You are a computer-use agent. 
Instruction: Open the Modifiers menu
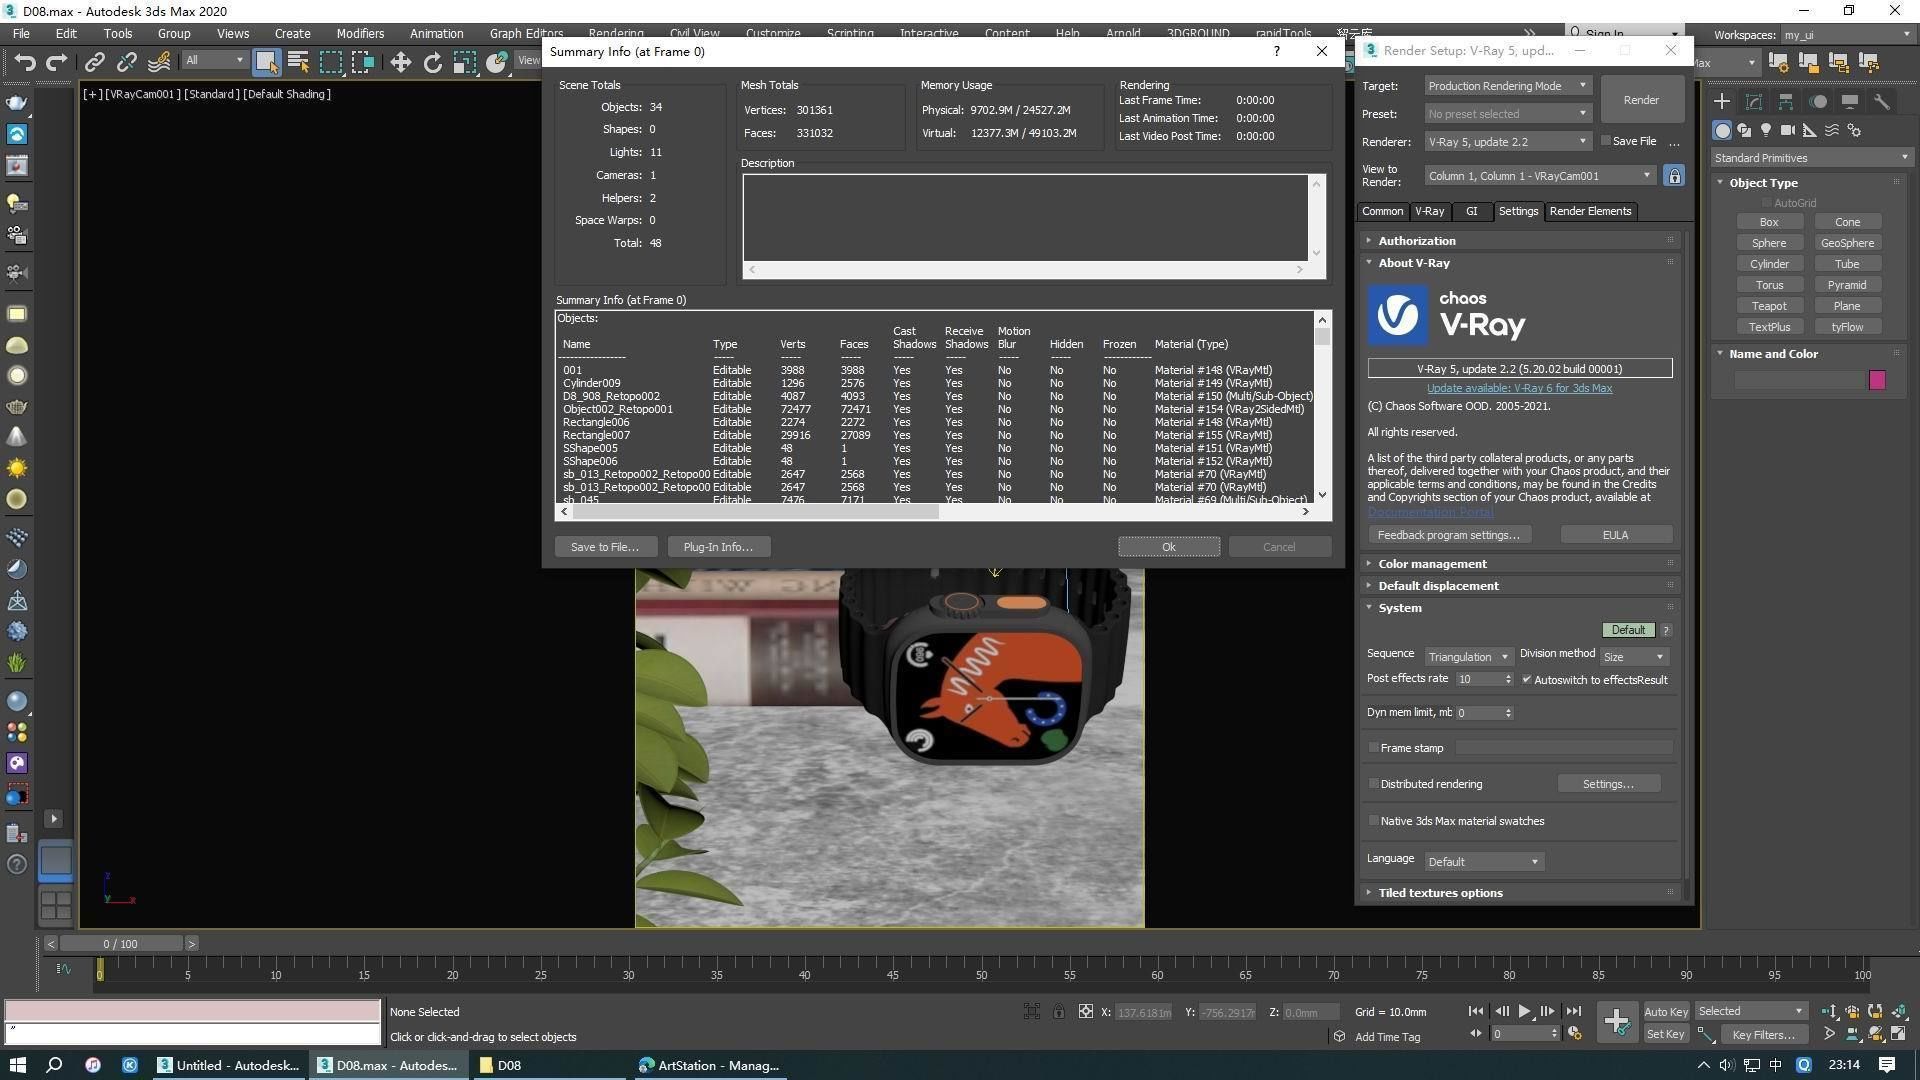(359, 33)
